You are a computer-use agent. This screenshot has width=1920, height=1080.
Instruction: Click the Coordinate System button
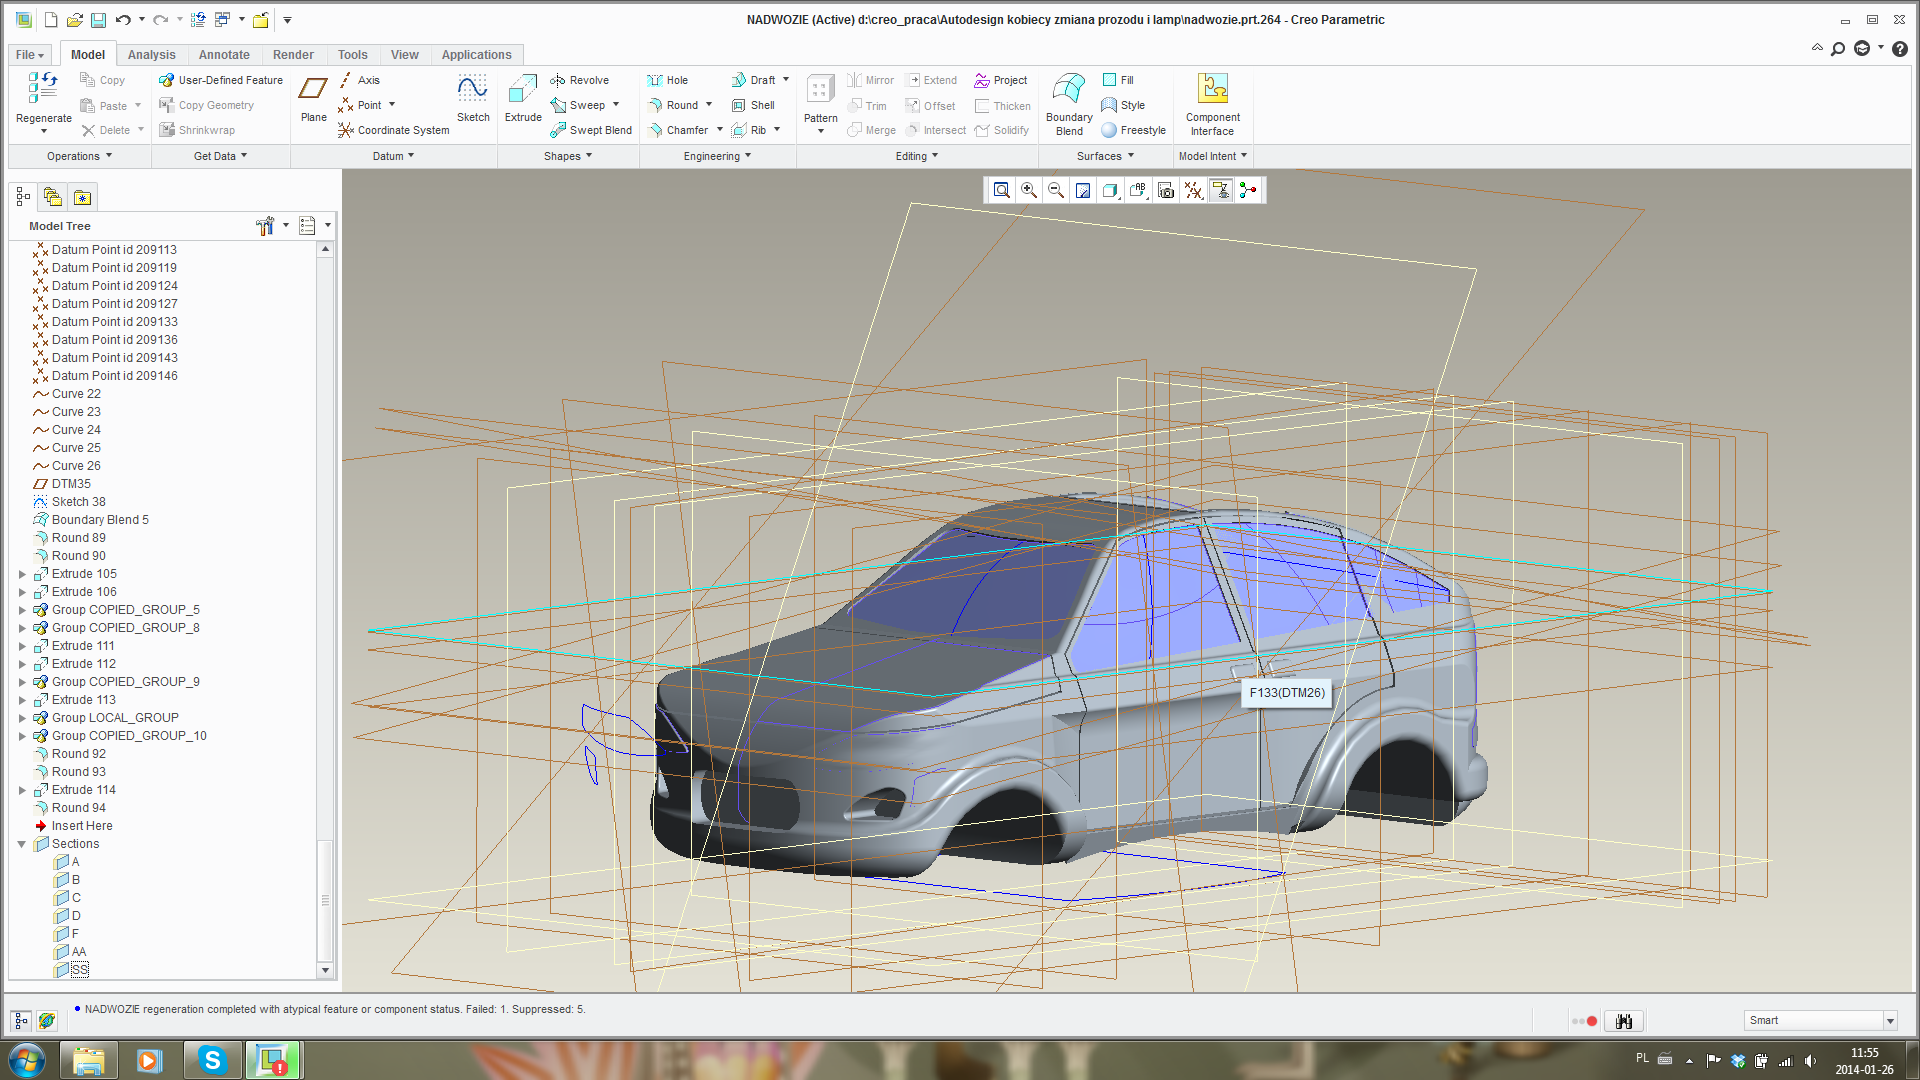[x=394, y=130]
